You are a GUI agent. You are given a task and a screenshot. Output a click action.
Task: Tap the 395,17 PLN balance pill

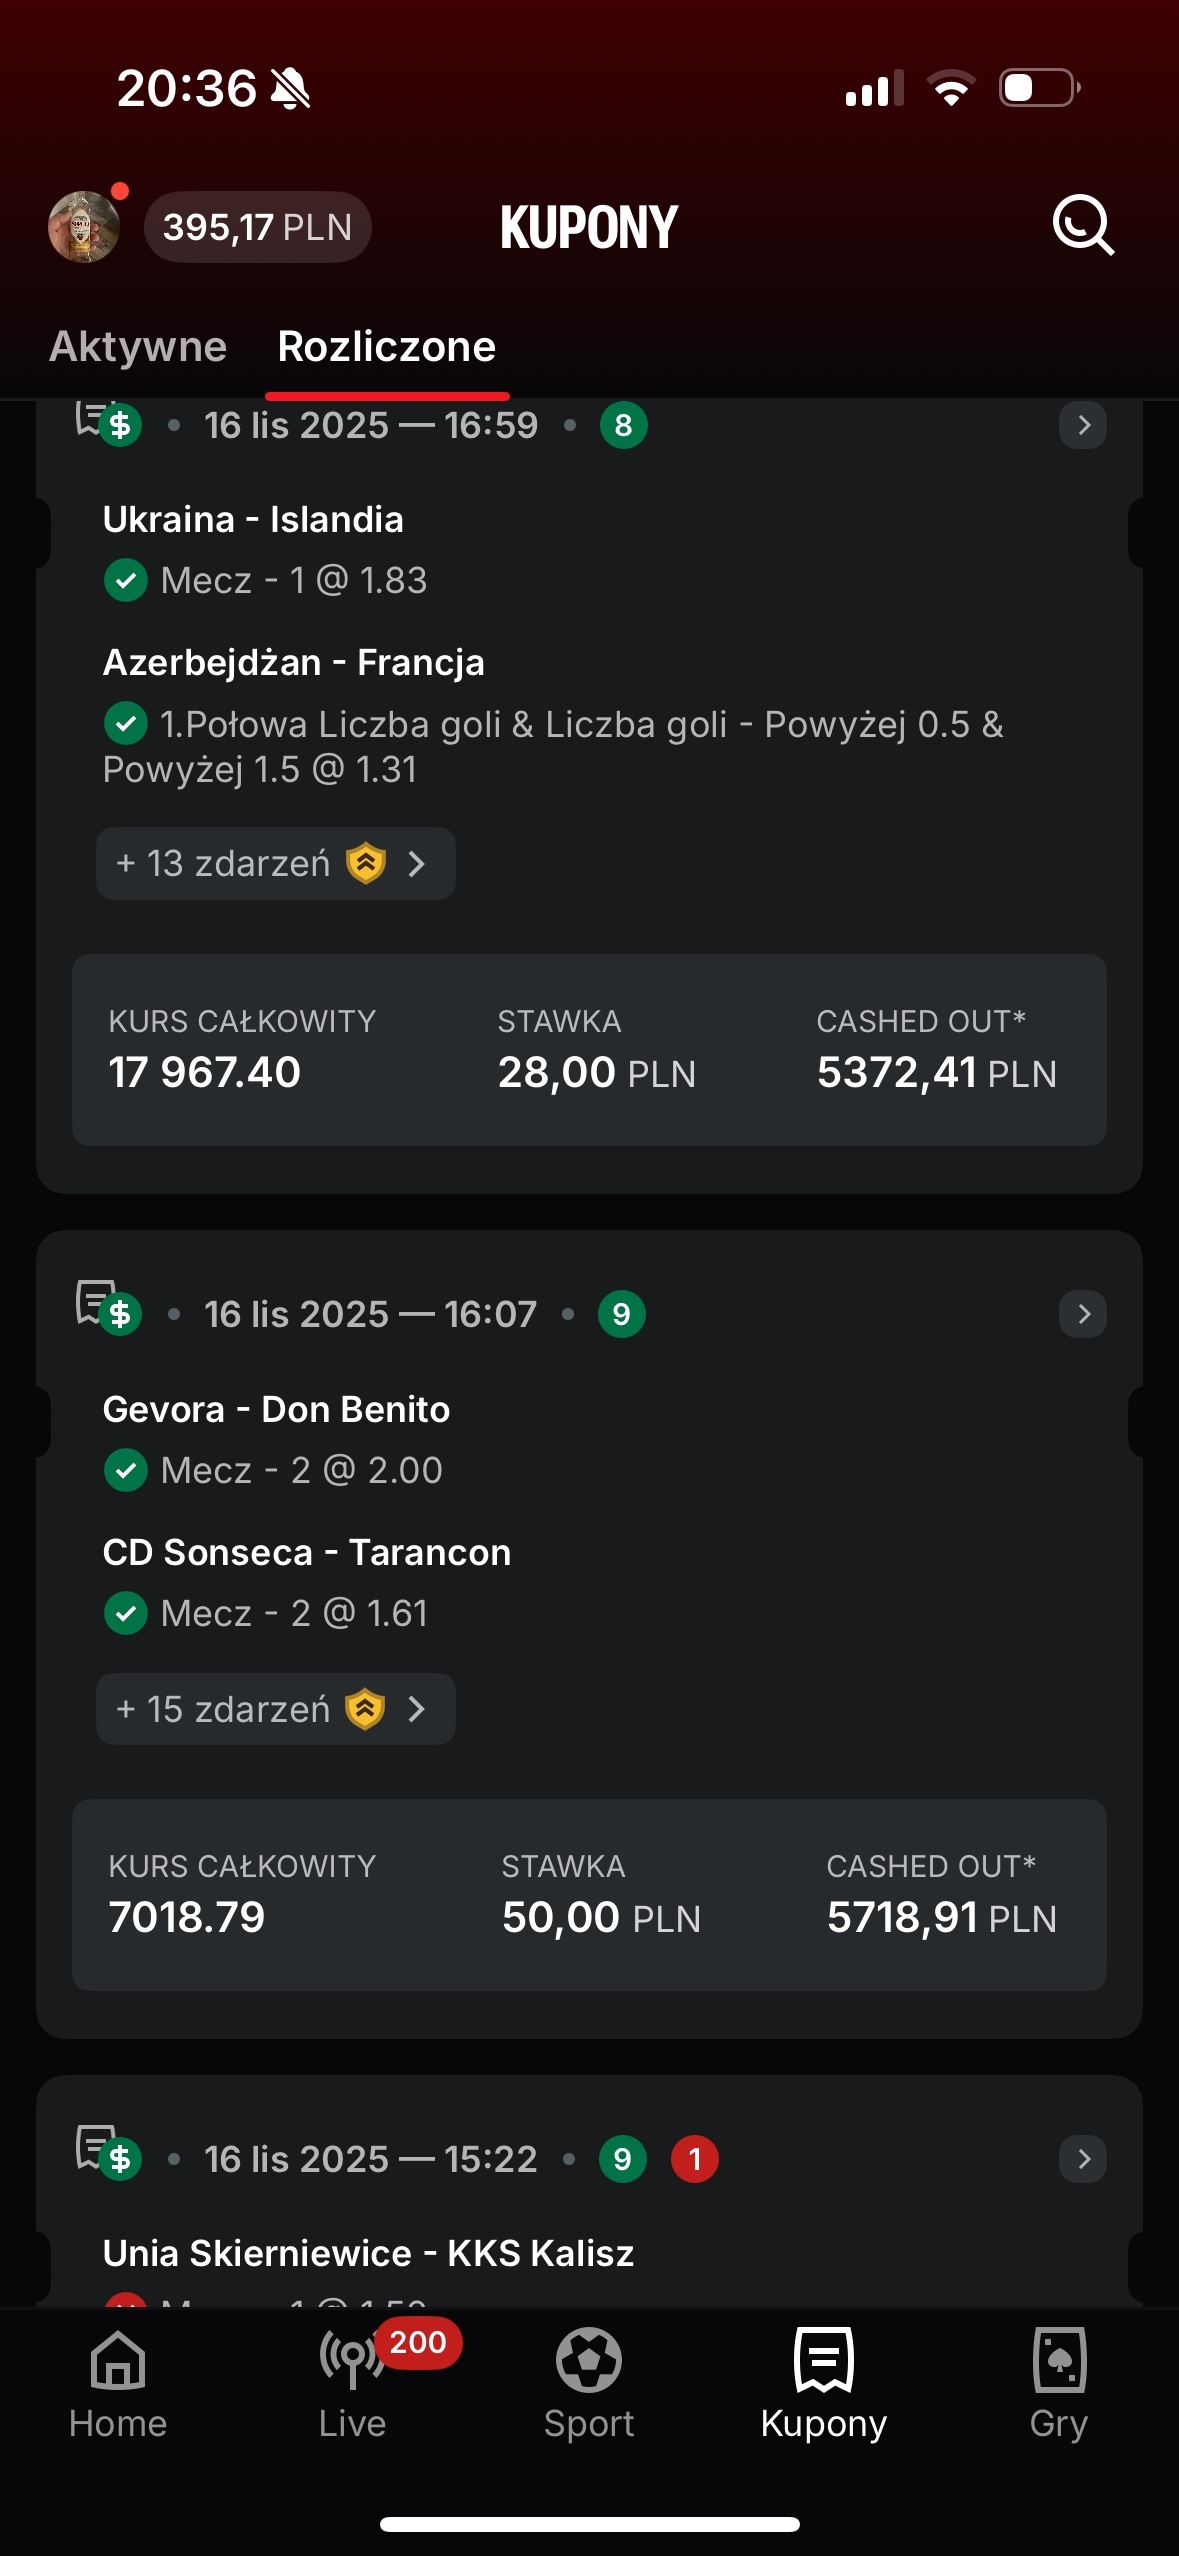[257, 227]
